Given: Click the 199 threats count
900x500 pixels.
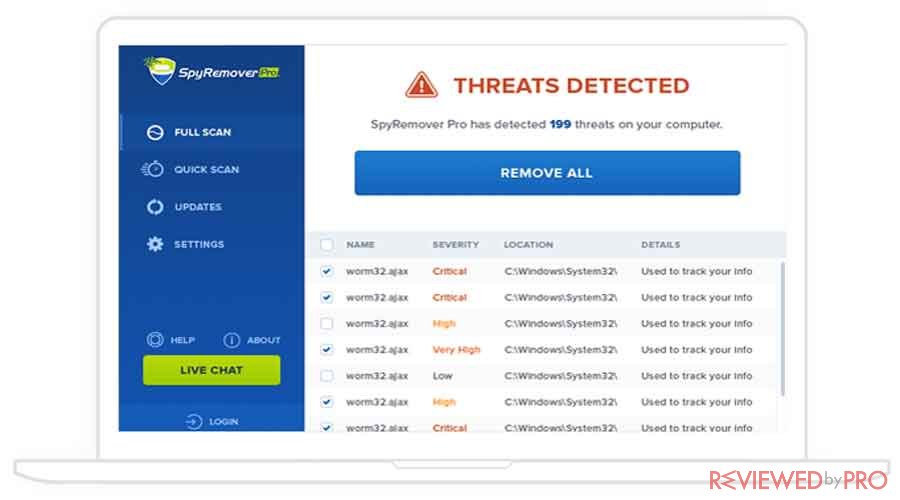Looking at the screenshot, I should point(560,125).
